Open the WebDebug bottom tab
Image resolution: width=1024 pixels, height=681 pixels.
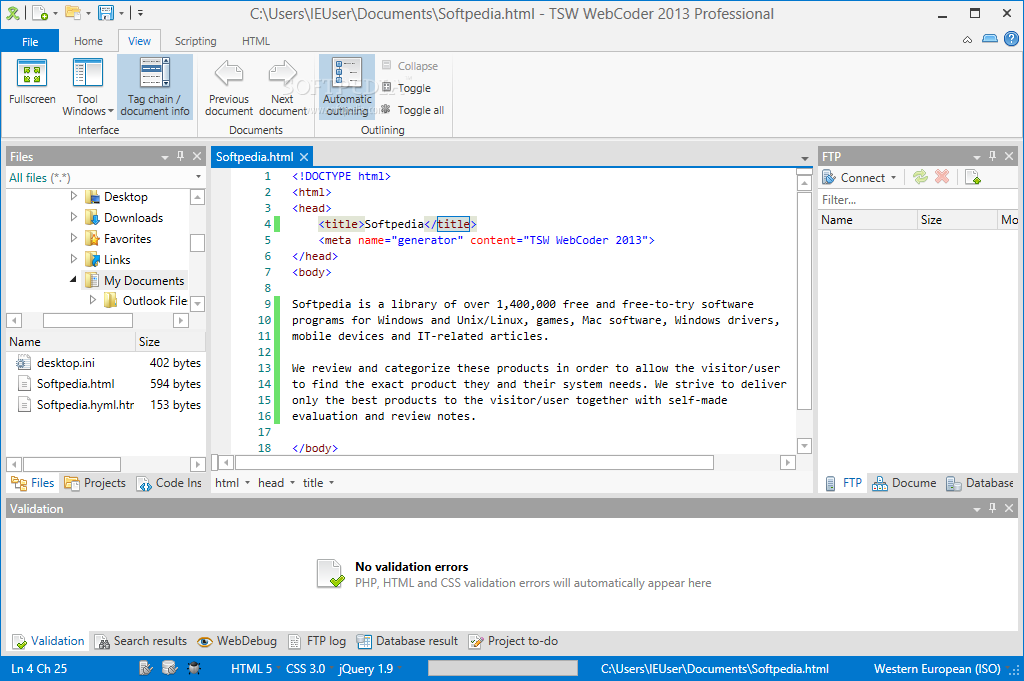pyautogui.click(x=237, y=641)
